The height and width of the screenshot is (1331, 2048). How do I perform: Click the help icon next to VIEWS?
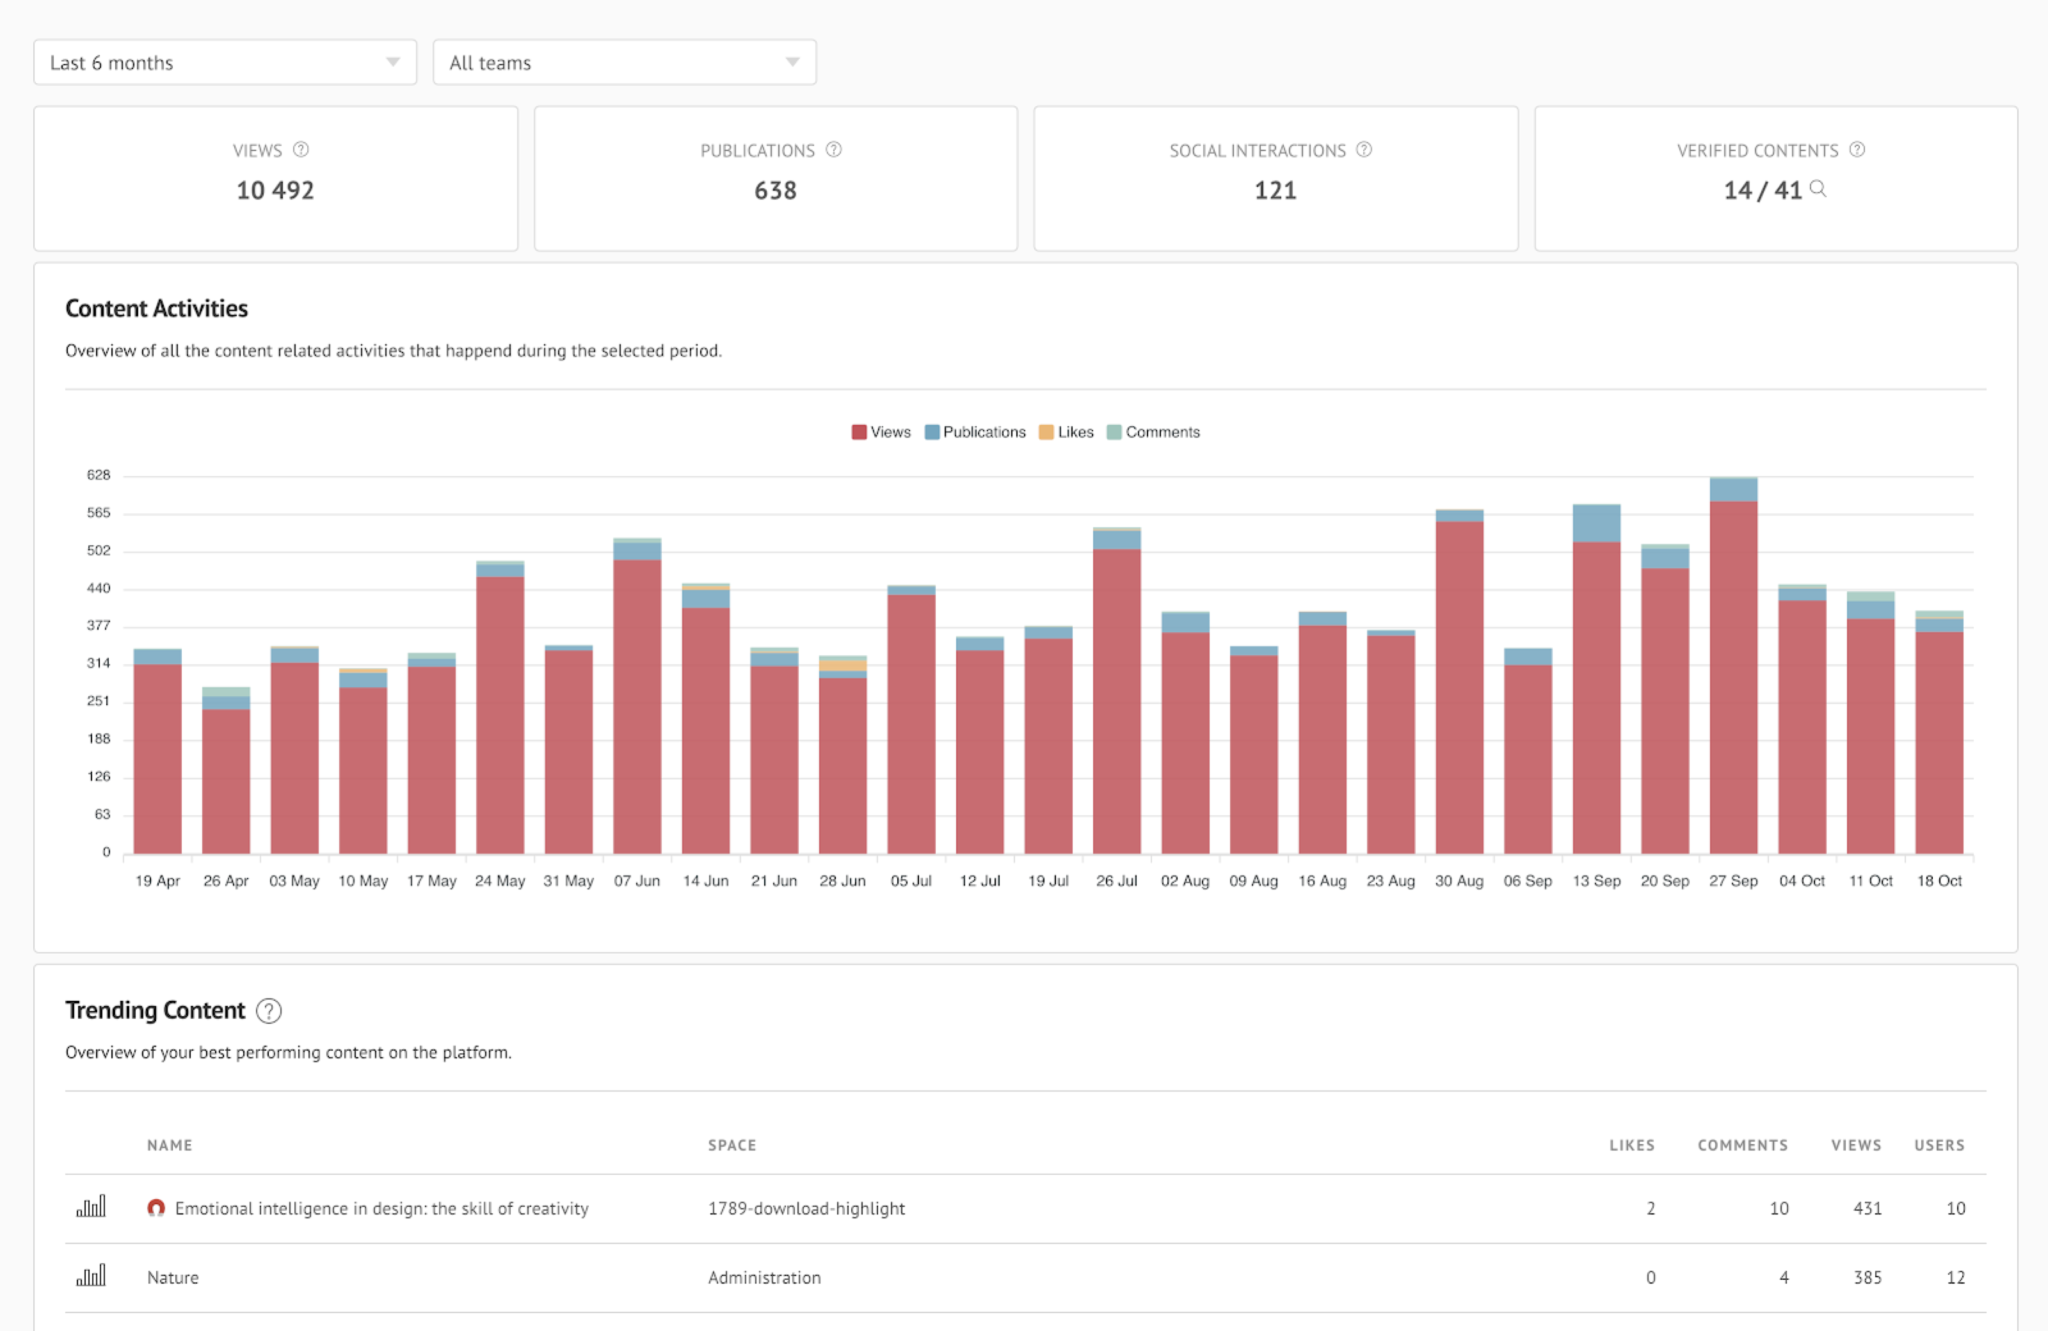click(301, 150)
